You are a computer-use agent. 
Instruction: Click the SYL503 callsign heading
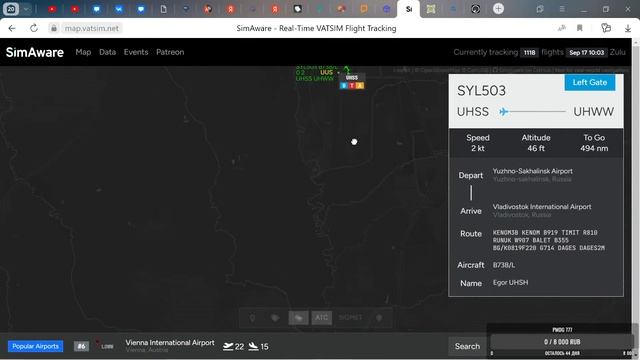481,91
